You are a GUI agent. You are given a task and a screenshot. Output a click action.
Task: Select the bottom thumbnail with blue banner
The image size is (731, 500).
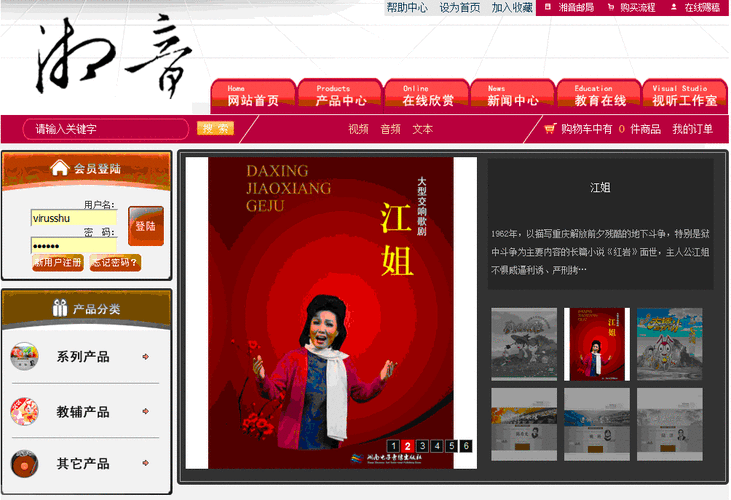tap(597, 424)
